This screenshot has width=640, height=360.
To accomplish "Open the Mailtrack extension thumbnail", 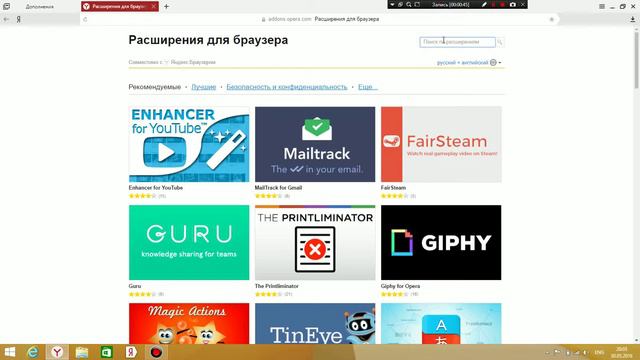I will (315, 144).
